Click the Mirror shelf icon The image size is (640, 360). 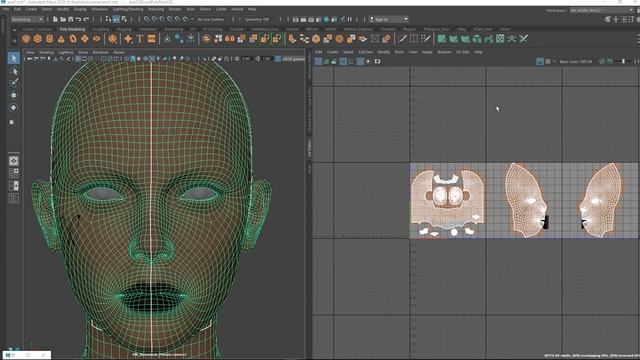coord(230,39)
